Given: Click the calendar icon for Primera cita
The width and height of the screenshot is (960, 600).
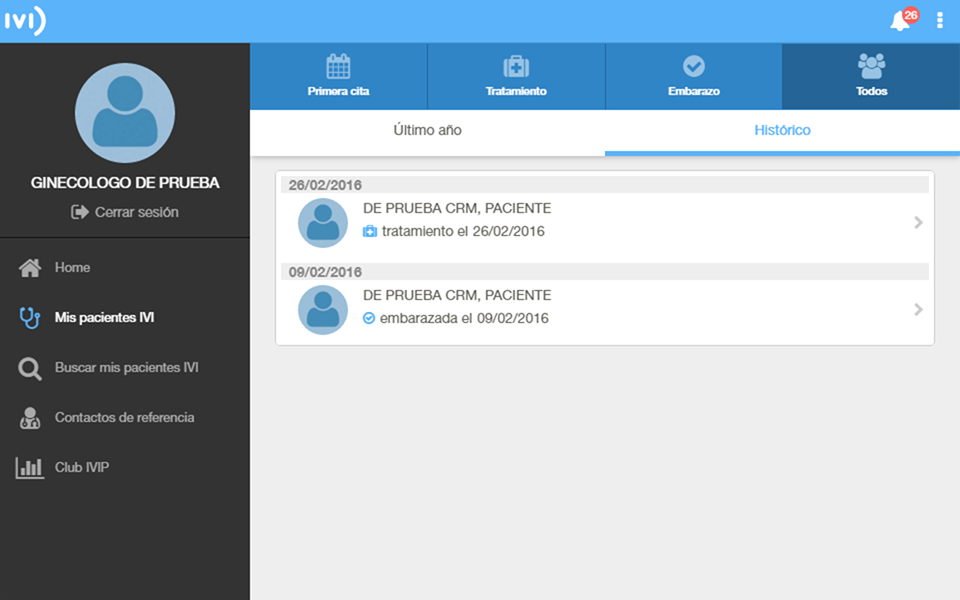Looking at the screenshot, I should pos(338,66).
